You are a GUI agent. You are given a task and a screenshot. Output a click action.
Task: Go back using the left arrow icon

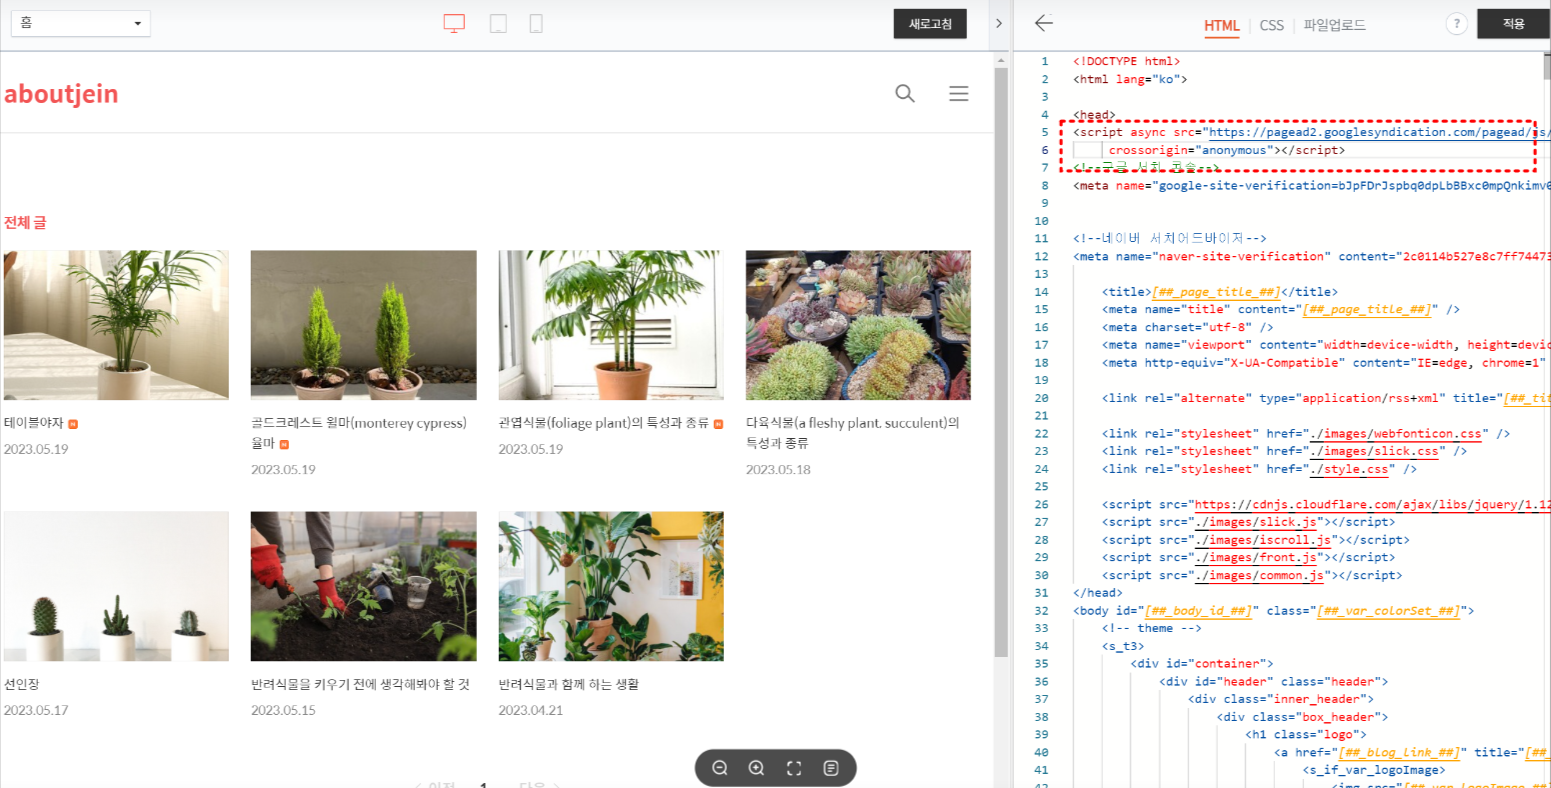[1044, 23]
